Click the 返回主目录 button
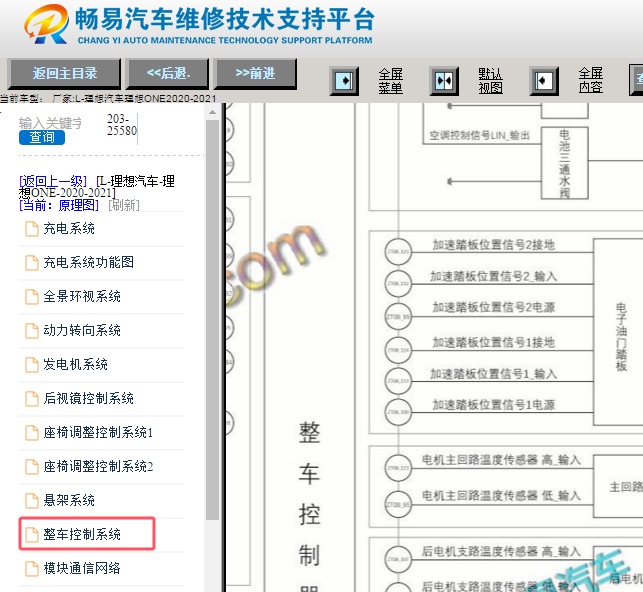This screenshot has height=592, width=643. 64,74
